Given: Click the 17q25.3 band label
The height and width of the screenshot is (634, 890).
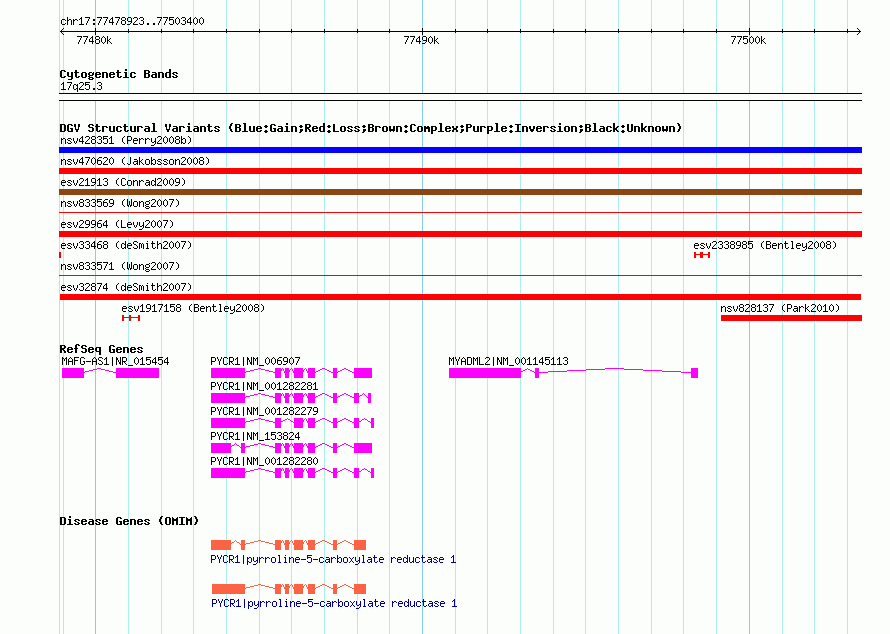Looking at the screenshot, I should coord(81,87).
